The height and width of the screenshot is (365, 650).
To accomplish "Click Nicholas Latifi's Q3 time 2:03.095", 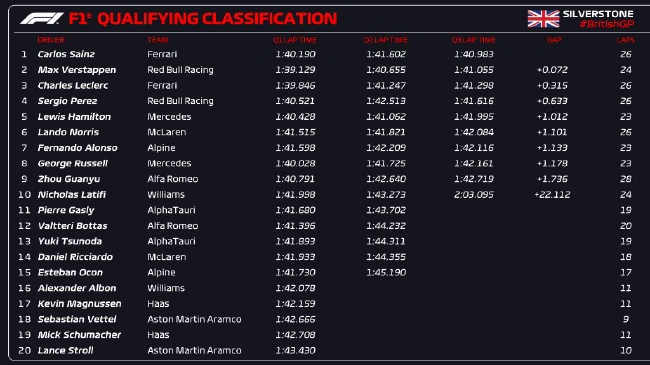I will tap(473, 195).
